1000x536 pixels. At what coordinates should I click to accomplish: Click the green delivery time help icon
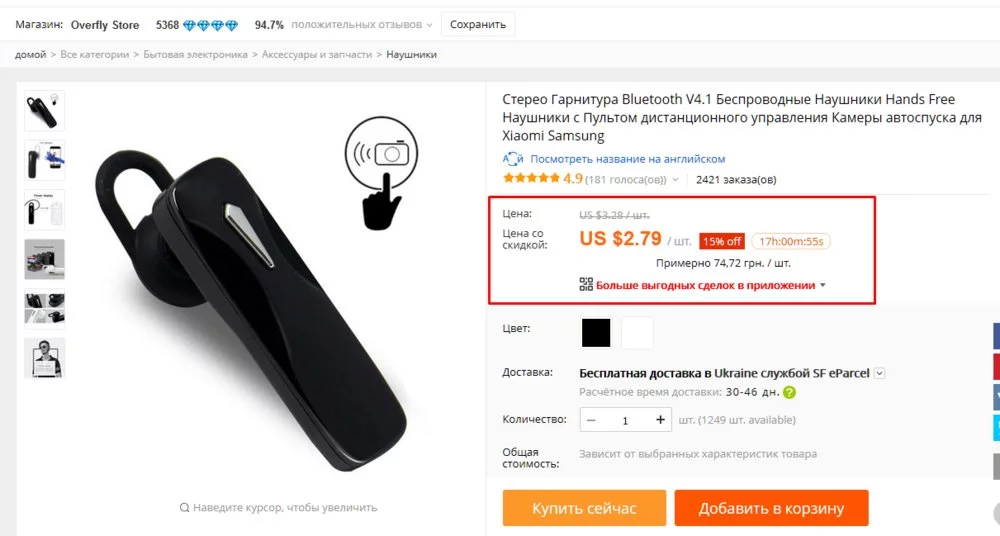[789, 393]
